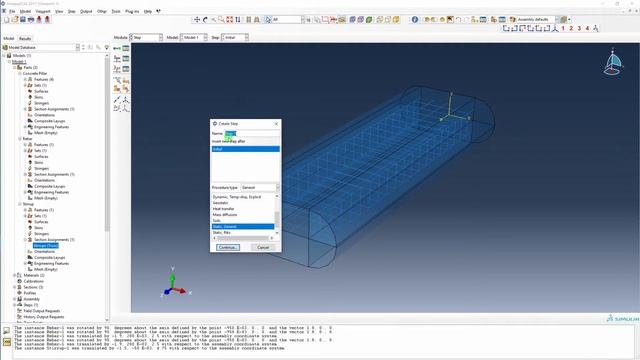Click the step Name input field
Screen dimensions: 640x360
[252, 133]
